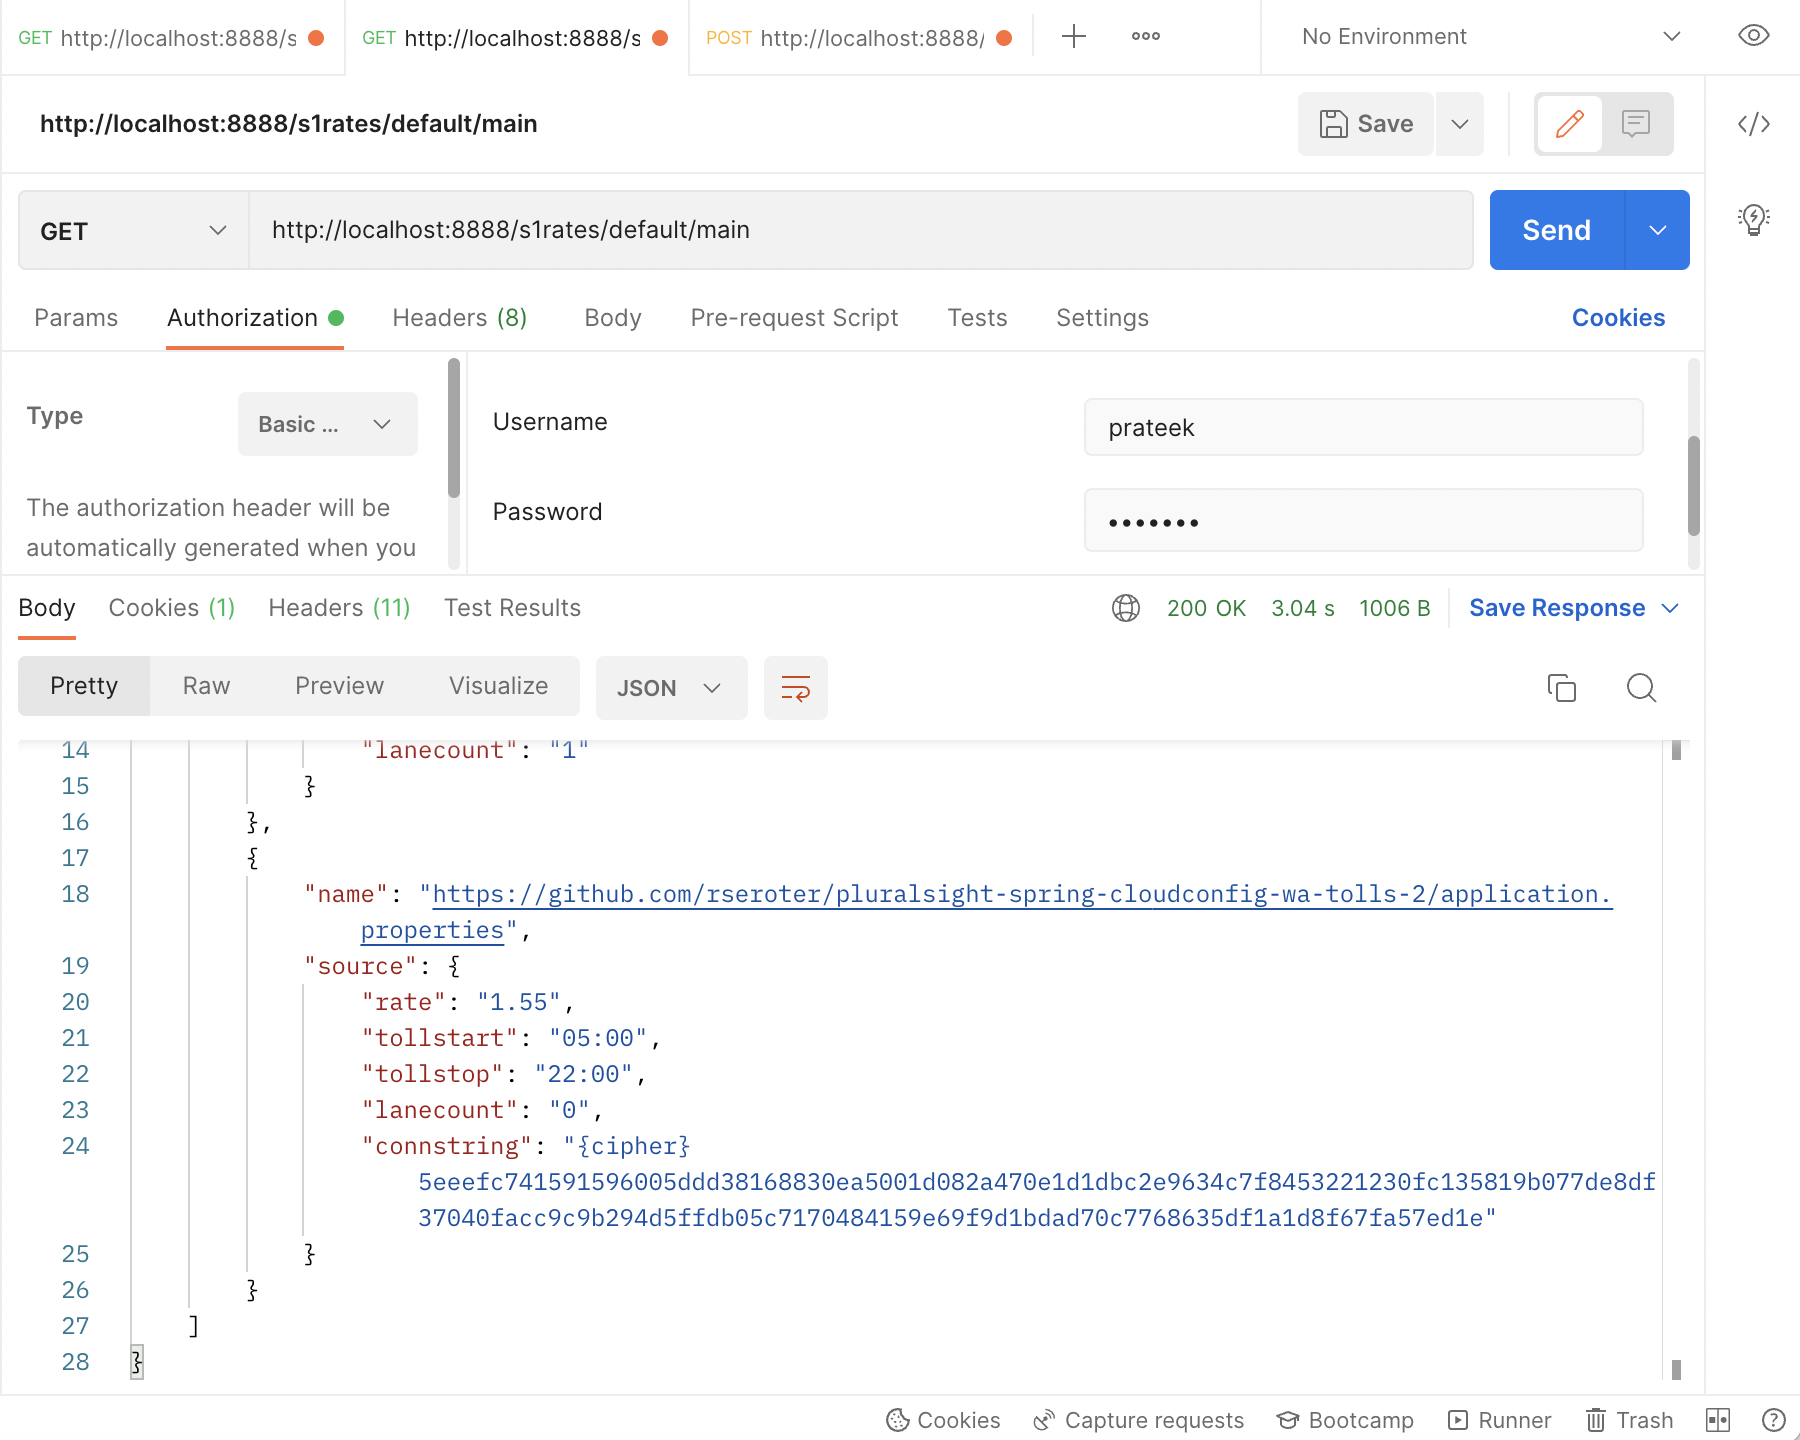
Task: Open the Runner from the status bar
Action: [1499, 1420]
